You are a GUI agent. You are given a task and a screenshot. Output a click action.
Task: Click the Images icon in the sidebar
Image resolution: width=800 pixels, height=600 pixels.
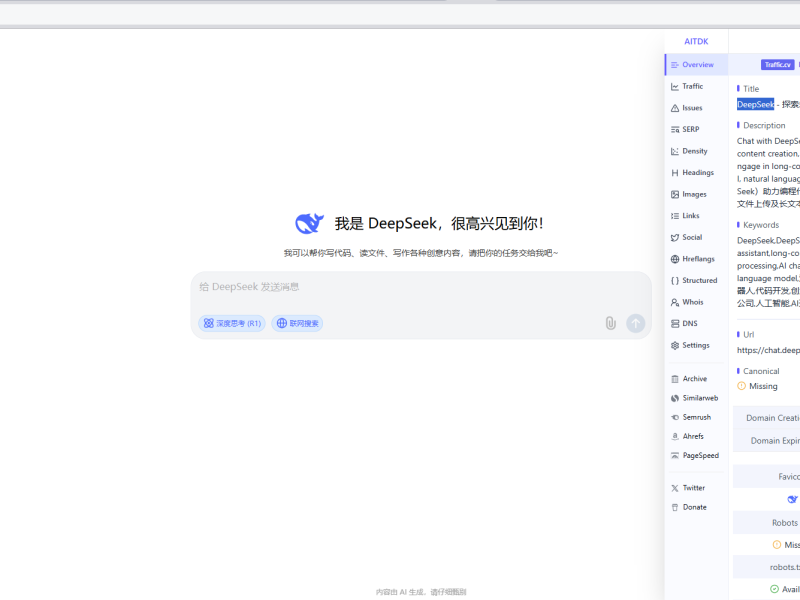[675, 194]
